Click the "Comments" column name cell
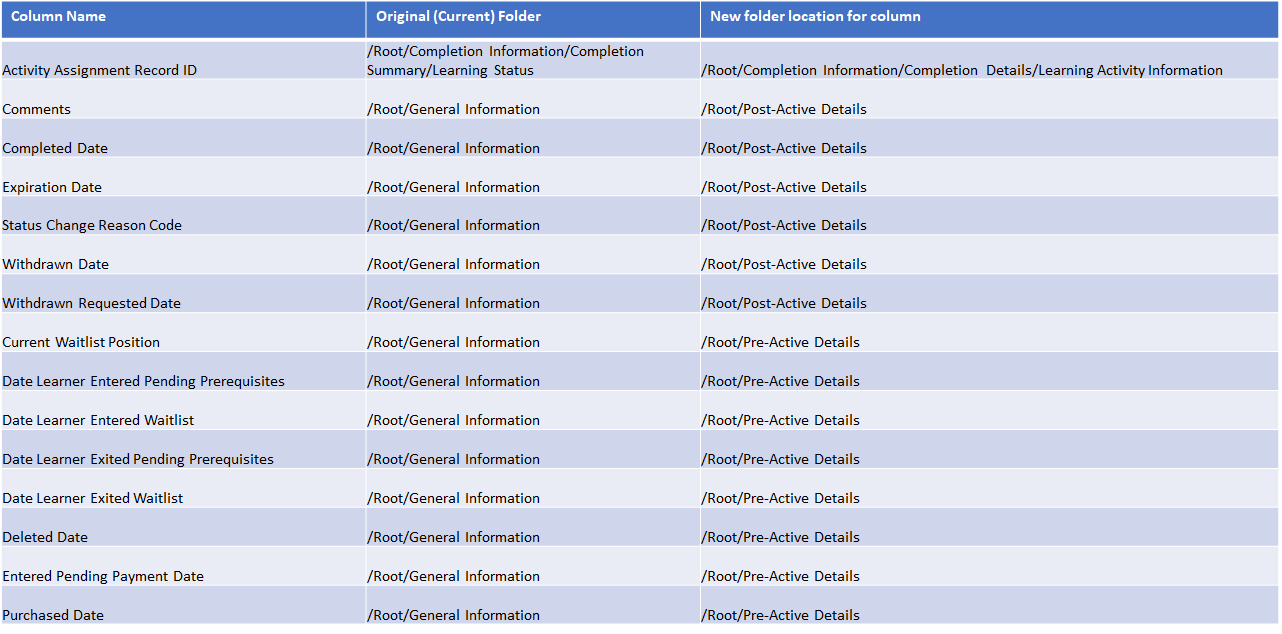This screenshot has width=1282, height=634. [37, 109]
